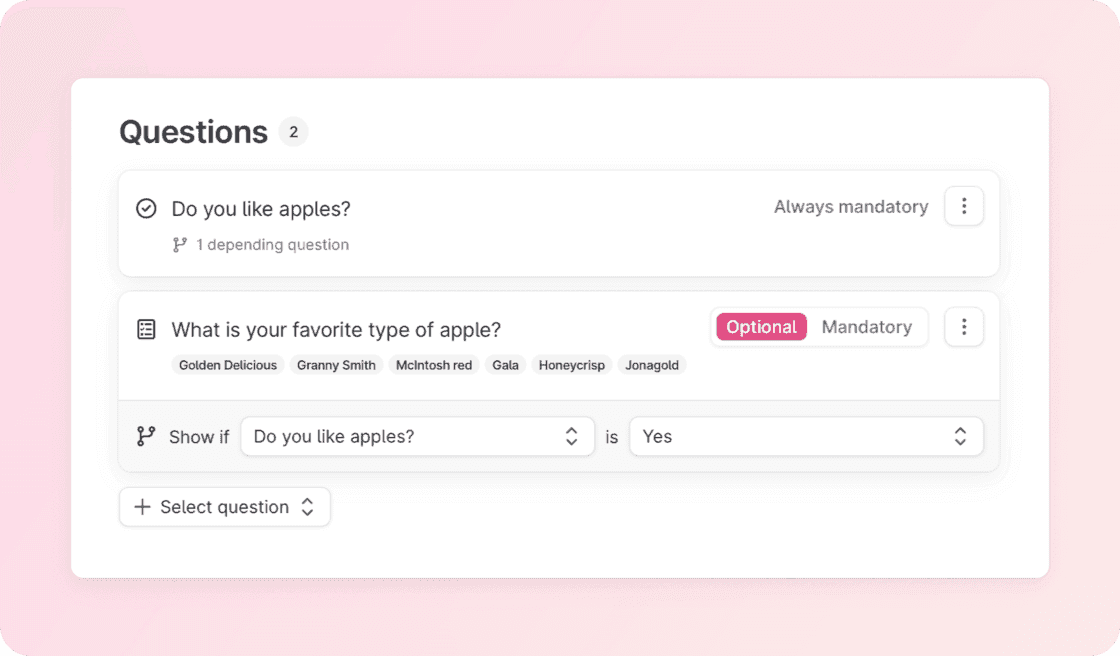Open the "Select question" dropdown
Image resolution: width=1120 pixels, height=656 pixels.
click(225, 507)
